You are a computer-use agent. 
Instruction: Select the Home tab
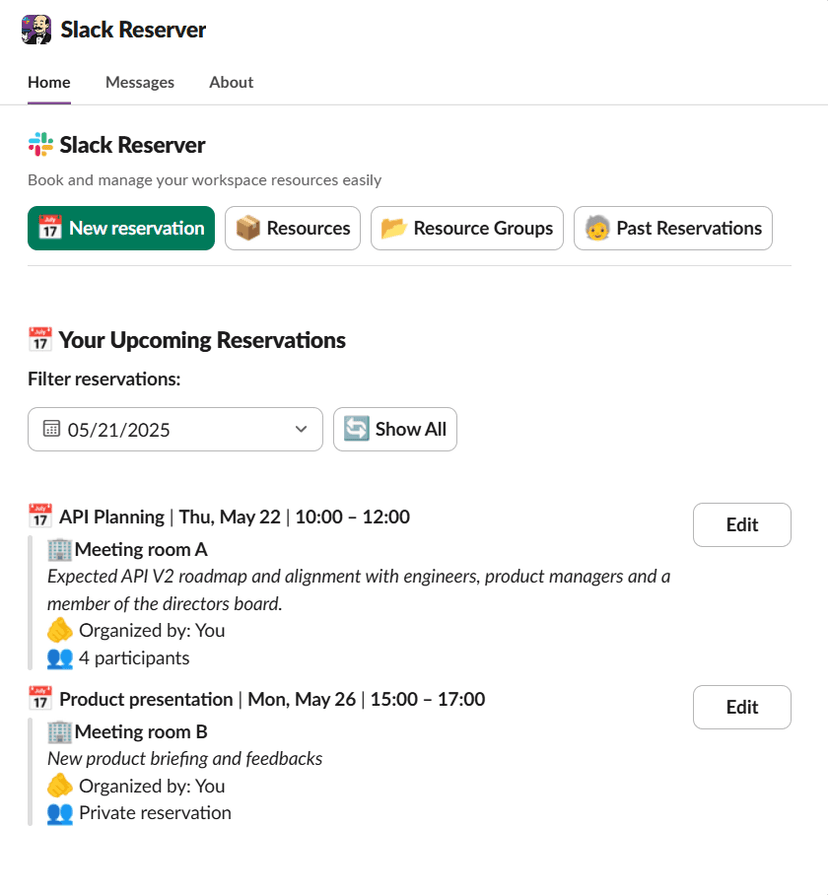pos(49,82)
